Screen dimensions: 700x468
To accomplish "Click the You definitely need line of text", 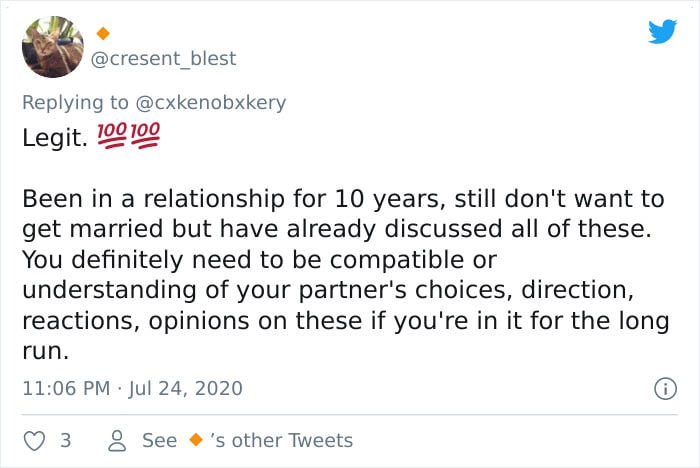I will (x=259, y=260).
